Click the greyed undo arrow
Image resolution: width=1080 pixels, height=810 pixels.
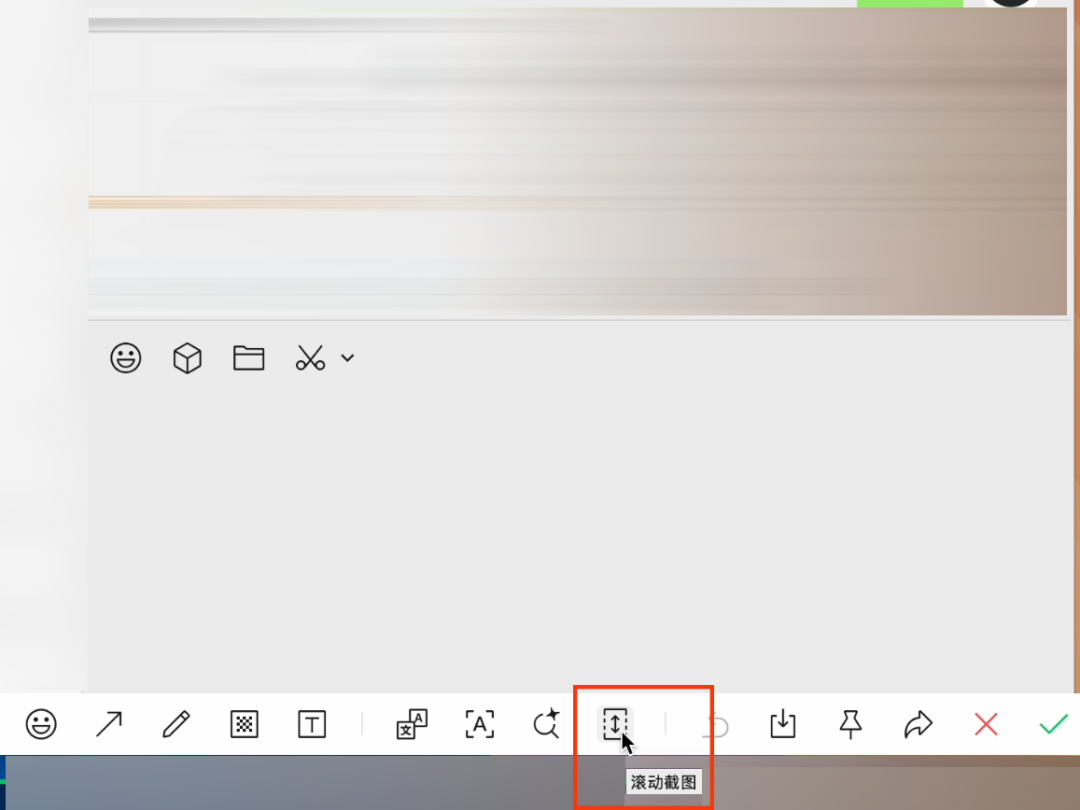coord(718,726)
